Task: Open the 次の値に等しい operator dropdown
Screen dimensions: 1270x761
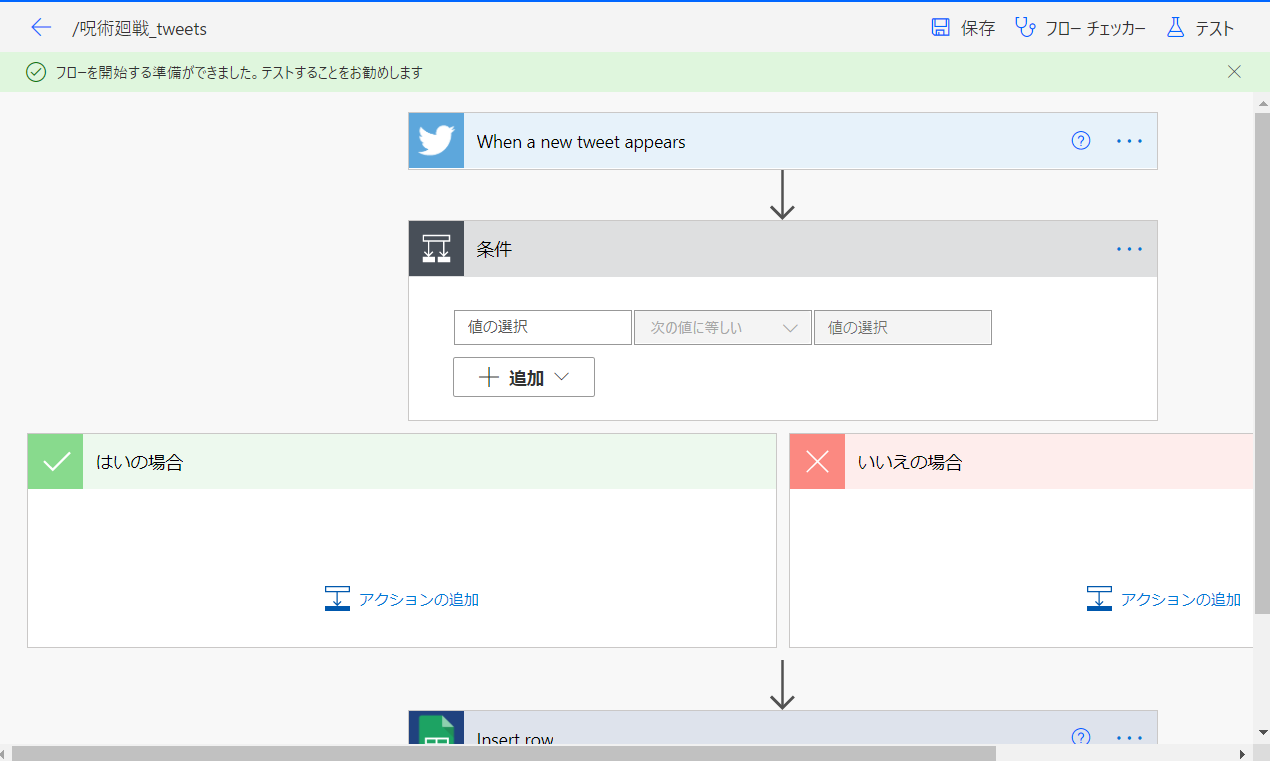Action: click(x=722, y=327)
